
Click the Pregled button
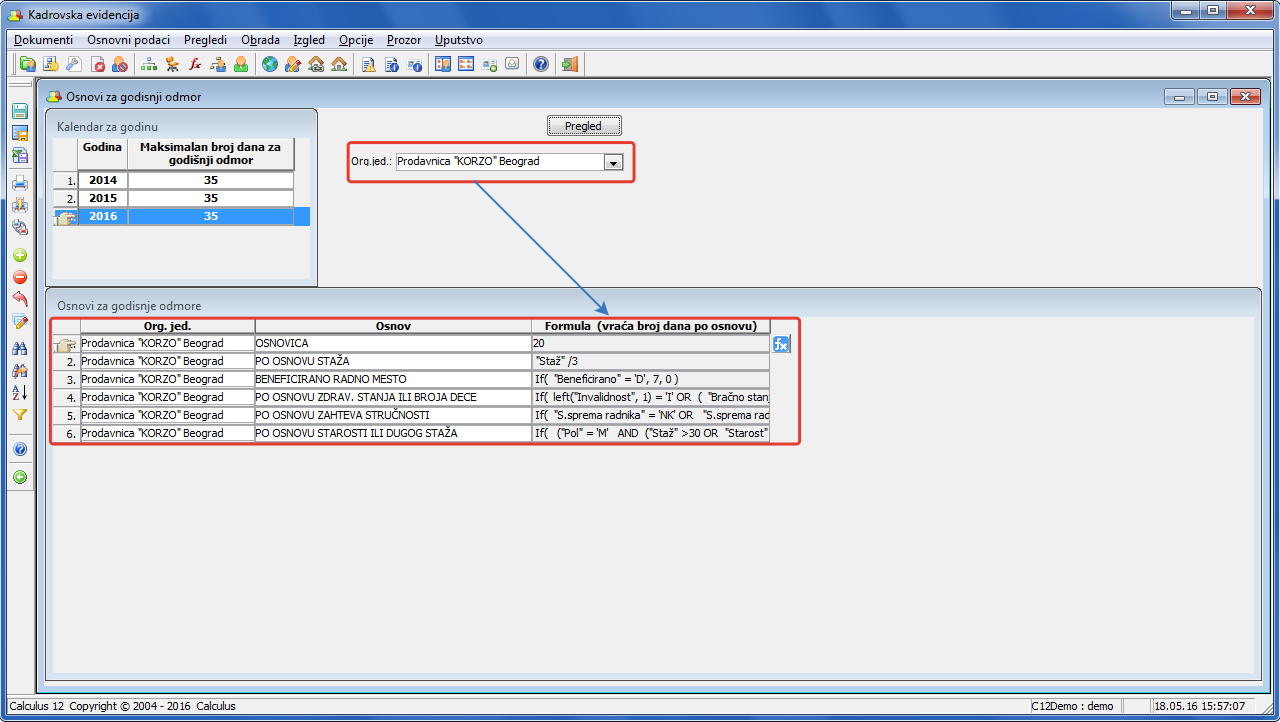[584, 126]
